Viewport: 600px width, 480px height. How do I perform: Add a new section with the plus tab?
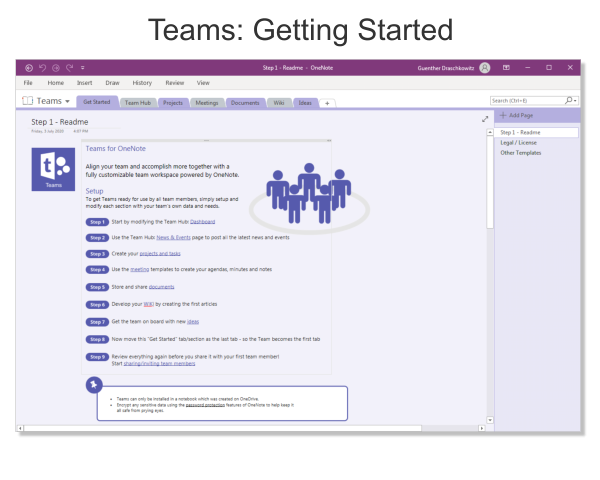(x=327, y=103)
